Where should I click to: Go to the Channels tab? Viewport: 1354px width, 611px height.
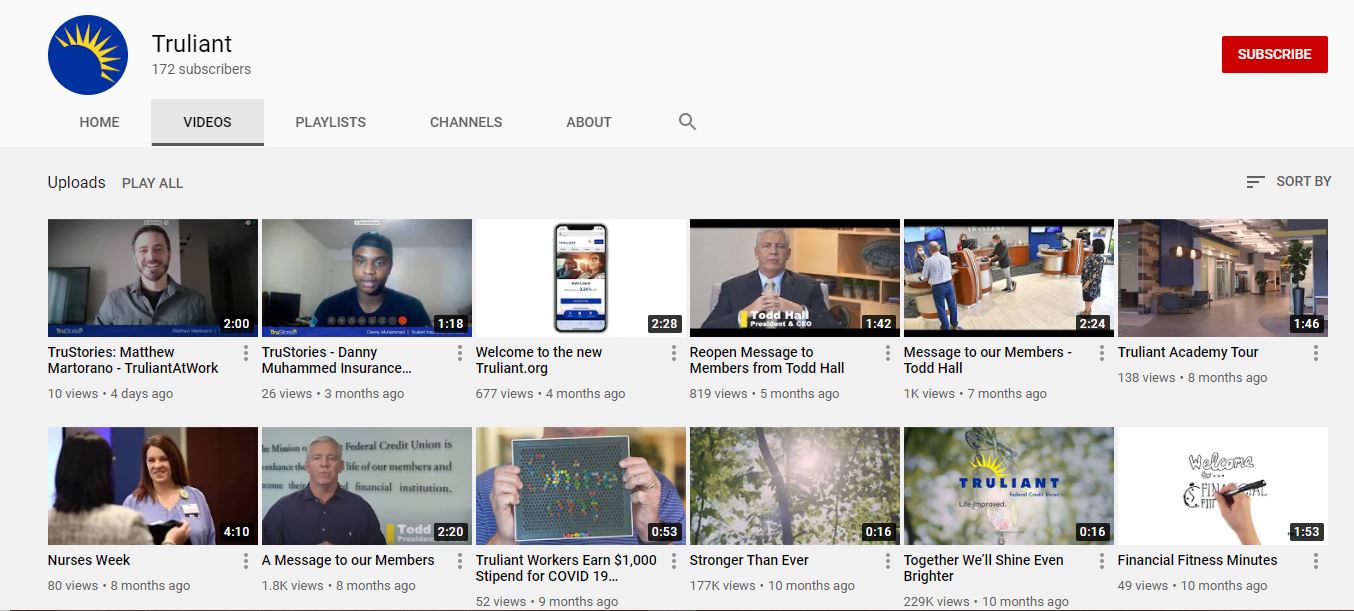tap(466, 122)
